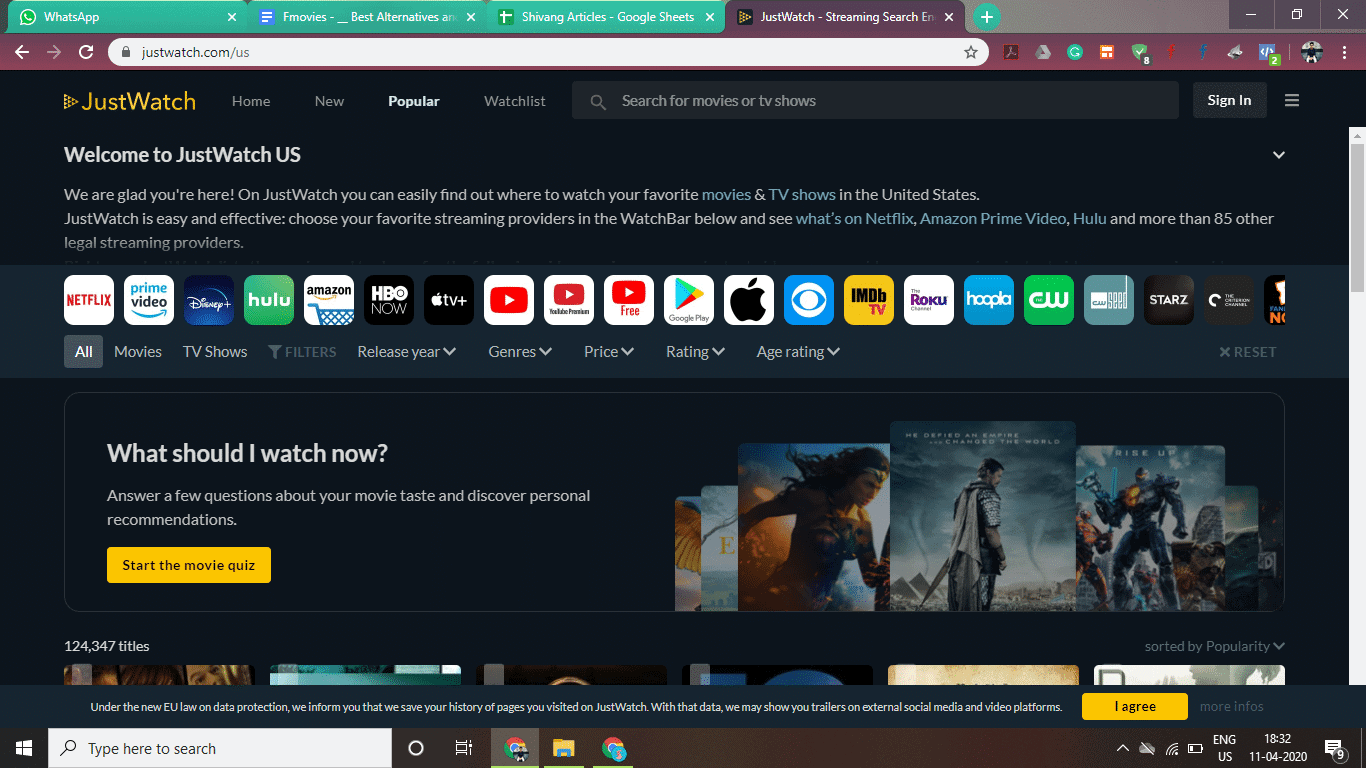Image resolution: width=1366 pixels, height=768 pixels.
Task: Expand the Age rating filter
Action: [798, 352]
